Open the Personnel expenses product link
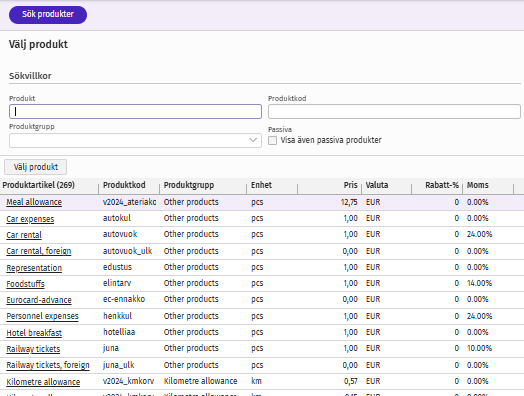 [42, 316]
